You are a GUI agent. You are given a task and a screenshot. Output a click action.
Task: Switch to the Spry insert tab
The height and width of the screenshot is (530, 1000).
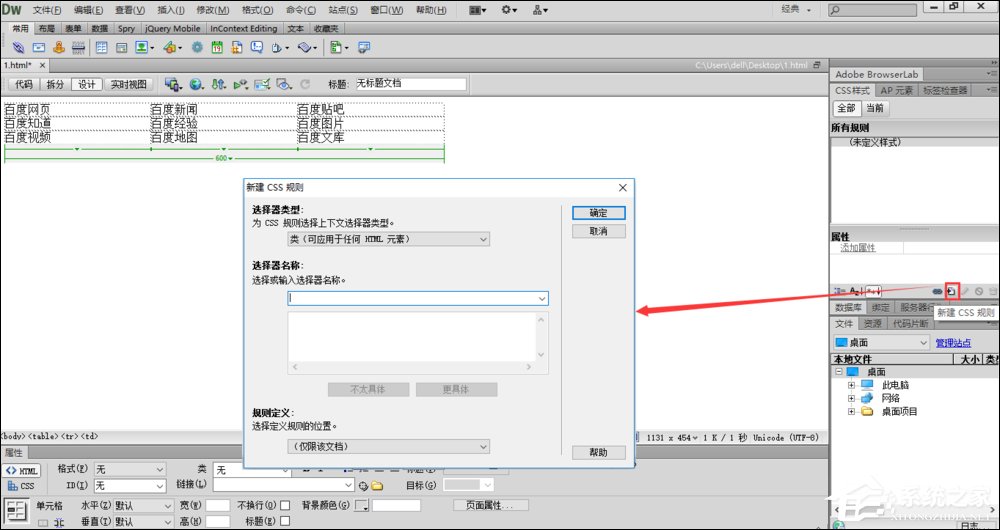(x=126, y=29)
